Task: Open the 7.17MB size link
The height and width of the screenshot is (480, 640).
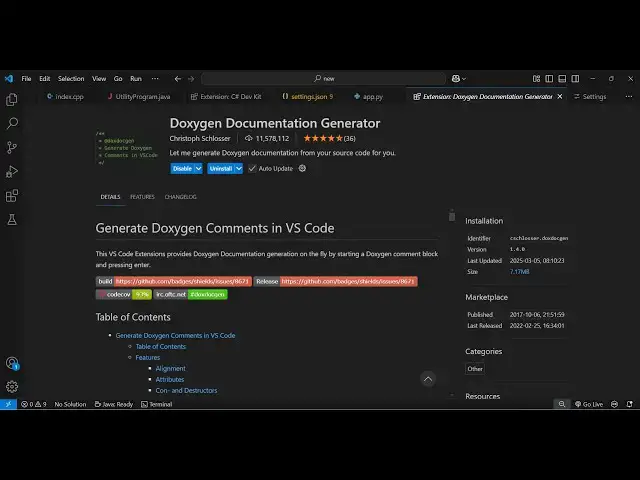Action: 519,271
